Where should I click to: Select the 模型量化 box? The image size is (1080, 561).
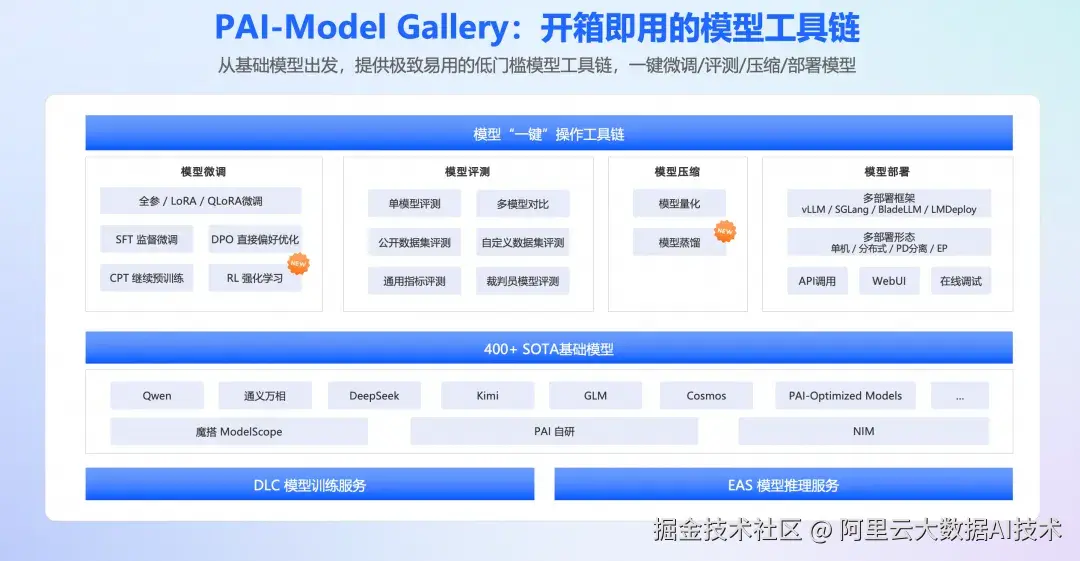point(679,204)
